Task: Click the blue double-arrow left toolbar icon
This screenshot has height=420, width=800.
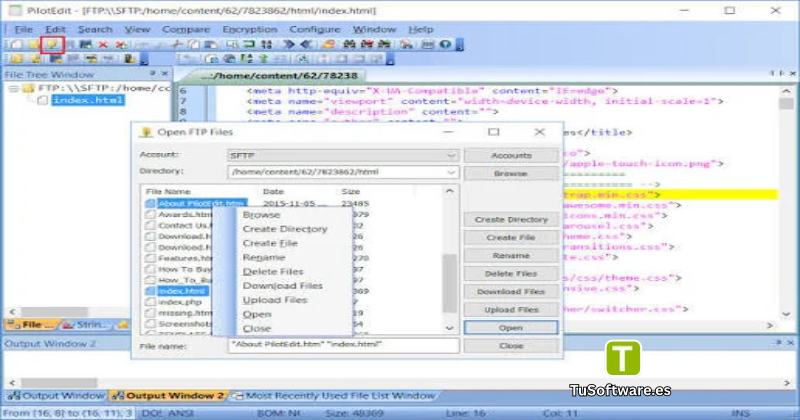Action: pyautogui.click(x=307, y=45)
